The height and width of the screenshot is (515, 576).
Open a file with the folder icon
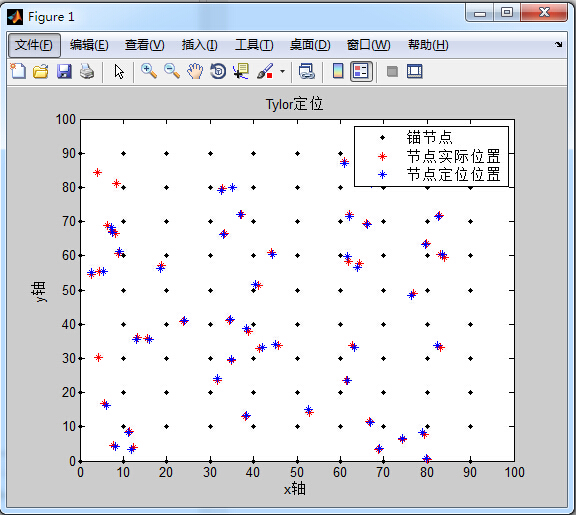pyautogui.click(x=41, y=71)
